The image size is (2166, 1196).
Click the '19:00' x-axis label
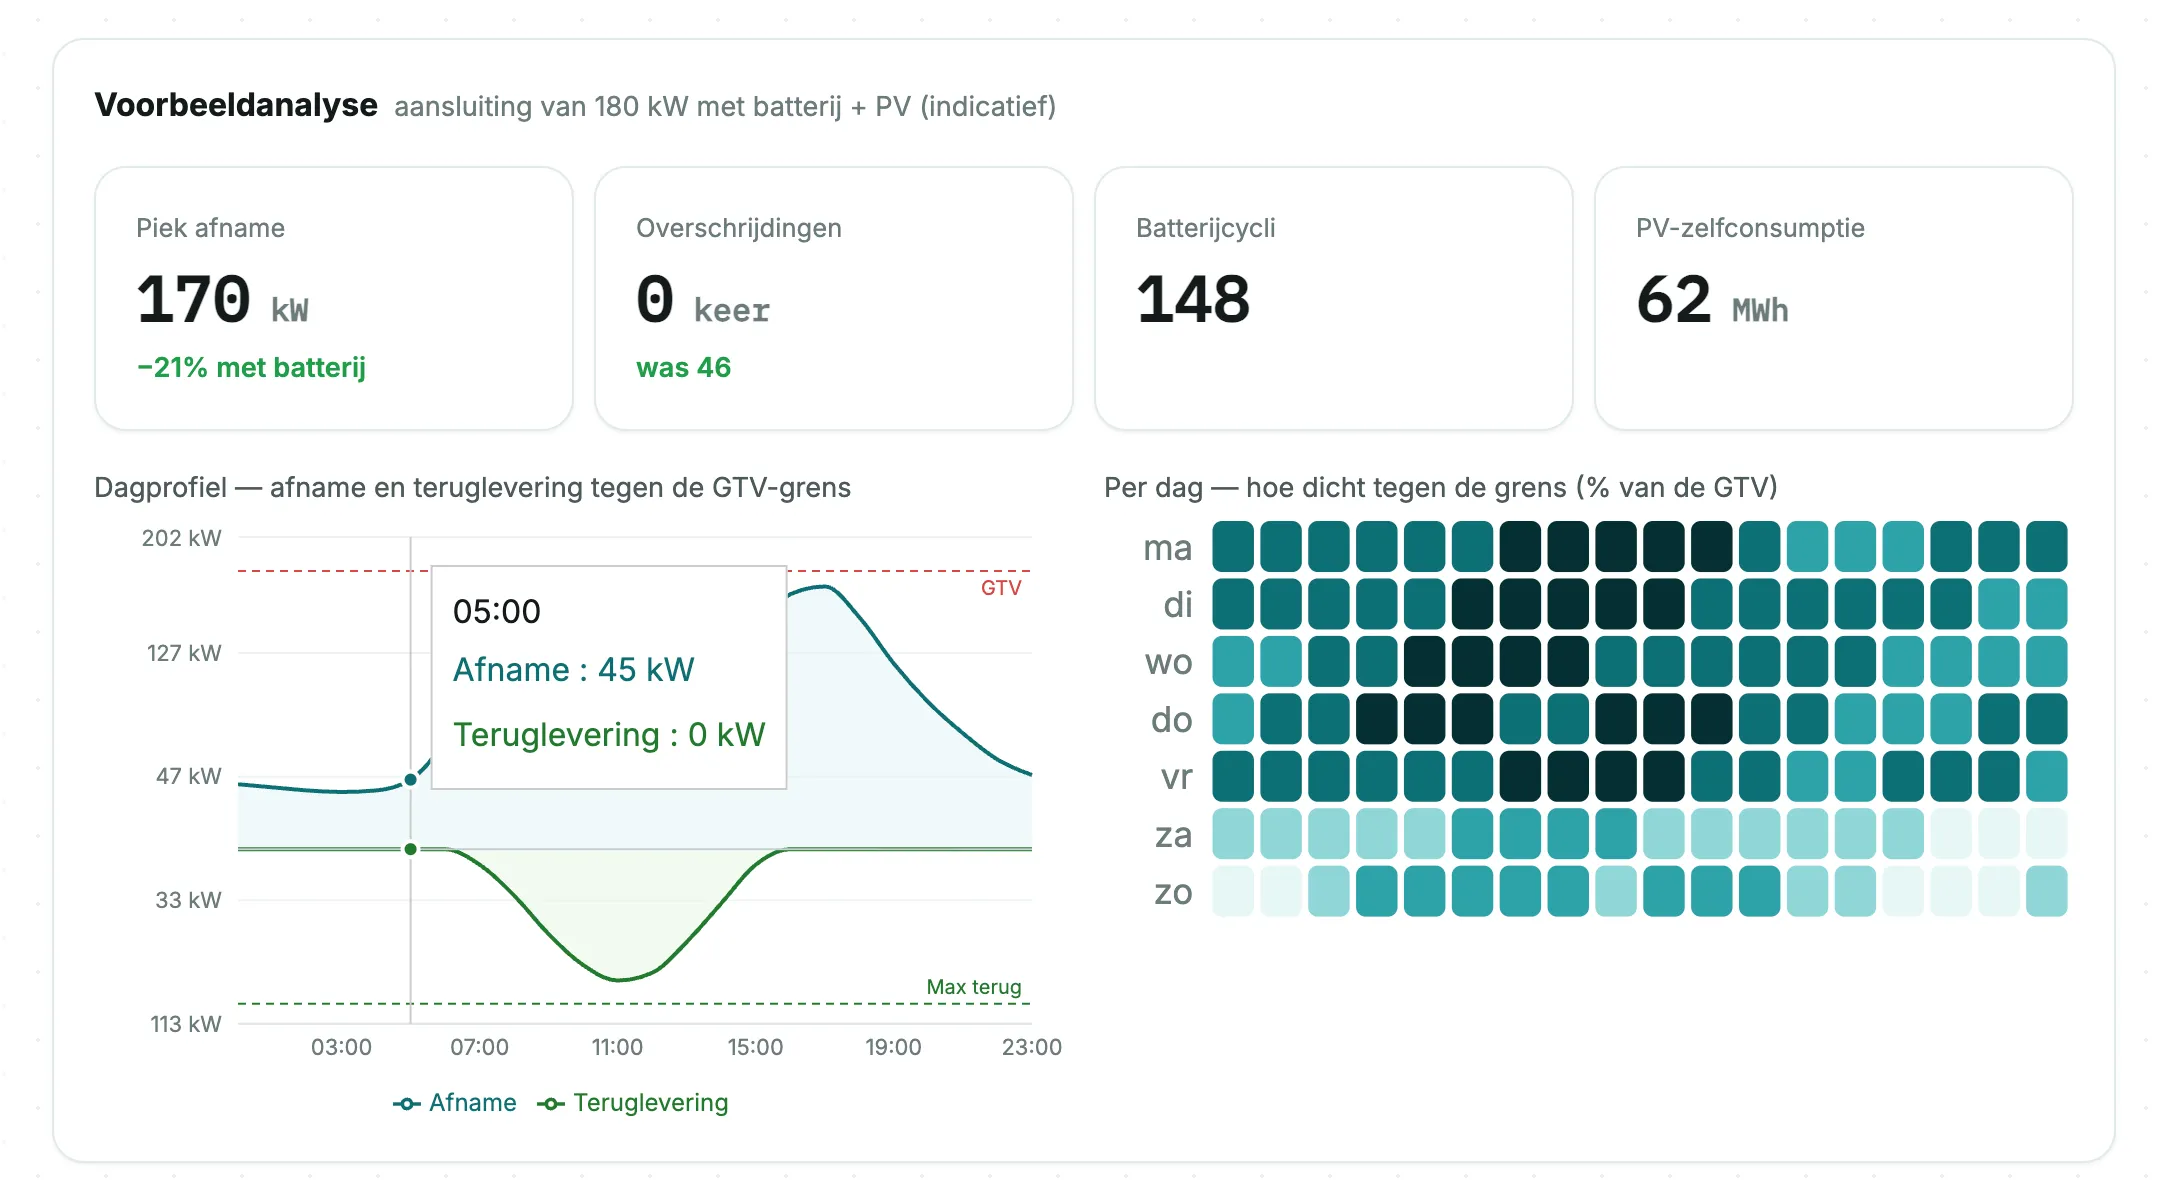(x=893, y=1047)
